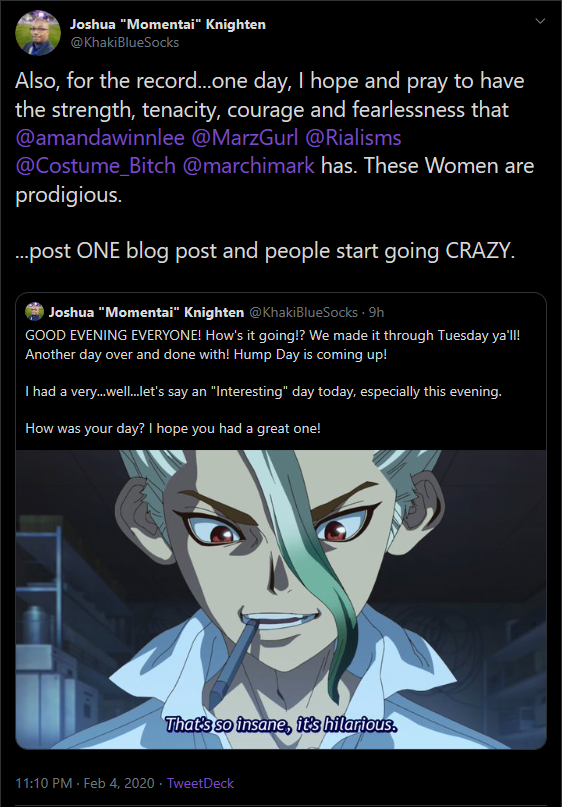The height and width of the screenshot is (807, 562).
Task: Click the main tweet text starting with 'Also, for the record'
Action: point(275,138)
